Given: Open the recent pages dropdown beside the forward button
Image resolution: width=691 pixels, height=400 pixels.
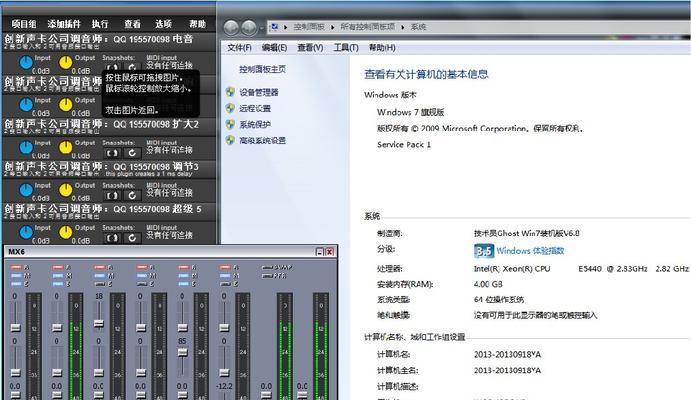Looking at the screenshot, I should [x=262, y=28].
